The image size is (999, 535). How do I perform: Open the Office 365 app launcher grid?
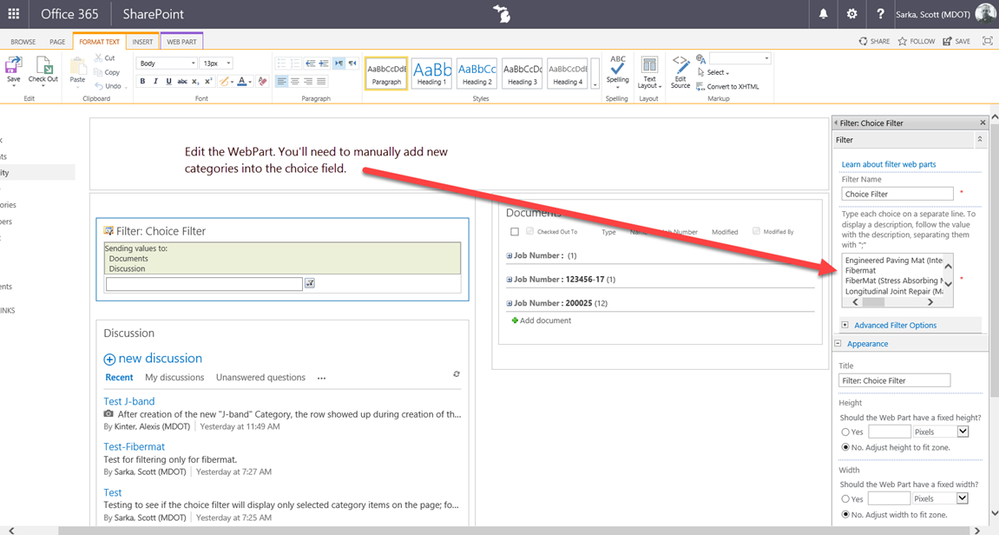pyautogui.click(x=13, y=13)
